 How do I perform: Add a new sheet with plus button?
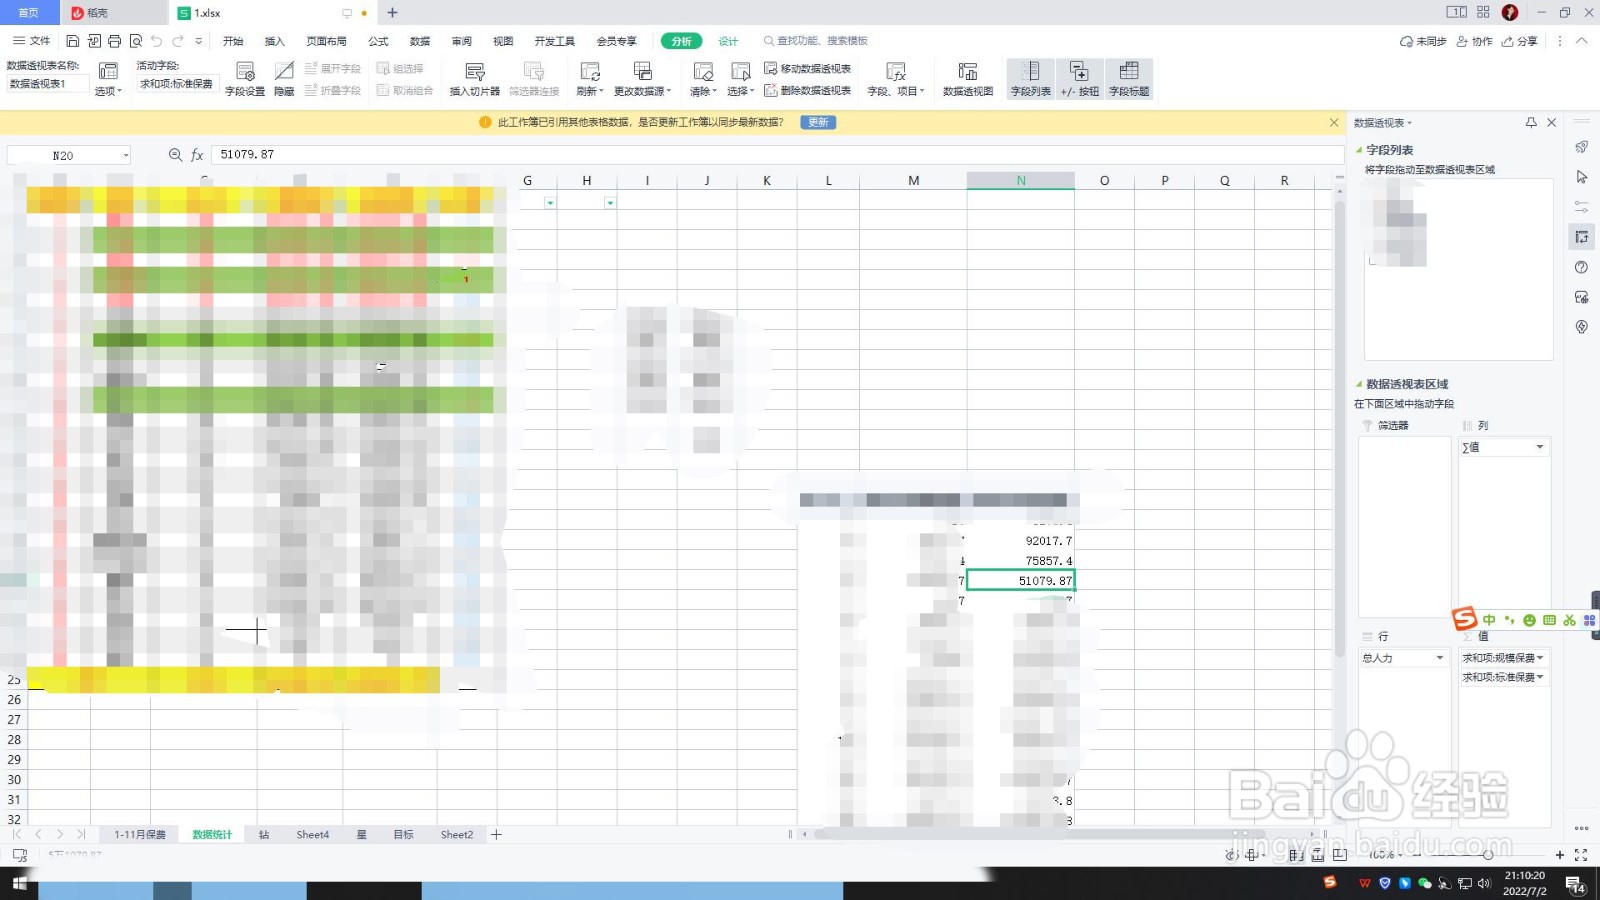[x=496, y=834]
